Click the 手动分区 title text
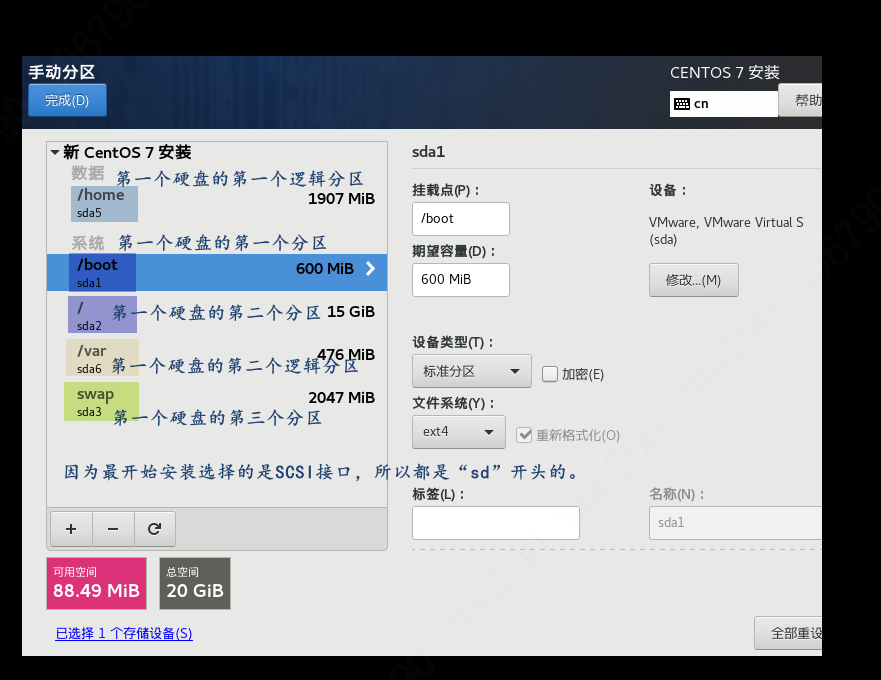The image size is (881, 680). (x=62, y=72)
